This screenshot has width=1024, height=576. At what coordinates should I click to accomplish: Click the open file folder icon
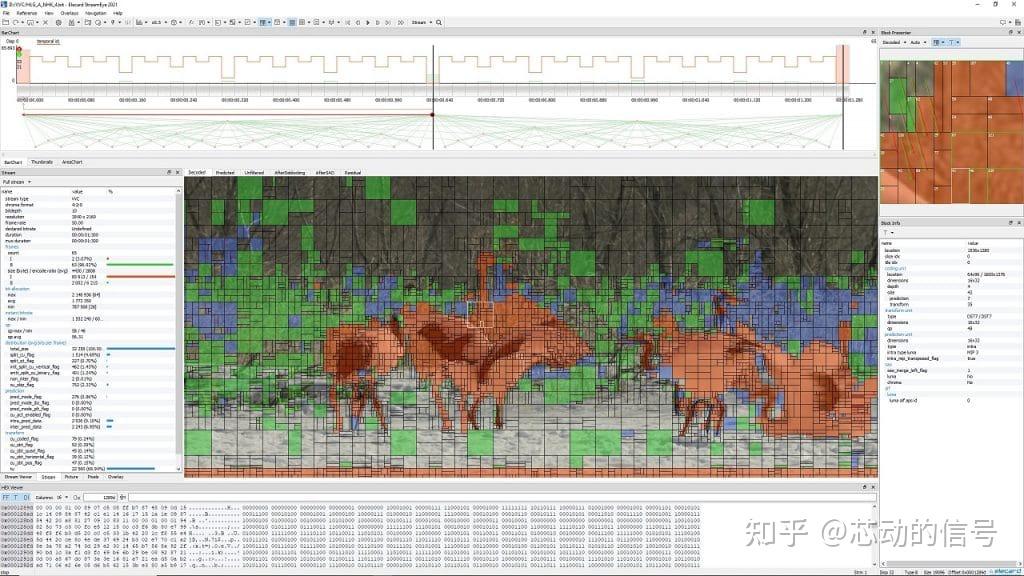(x=6, y=22)
